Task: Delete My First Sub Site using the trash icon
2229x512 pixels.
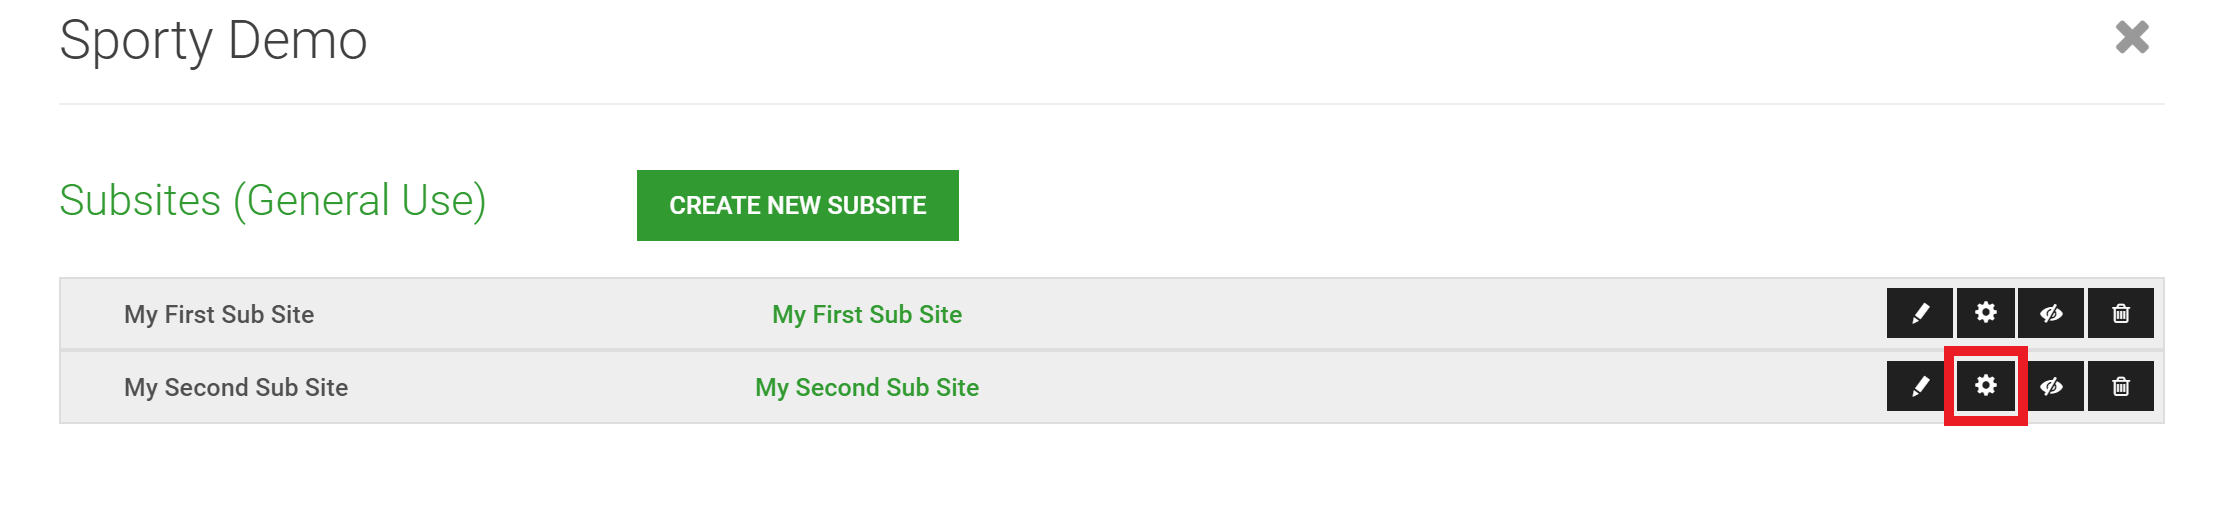Action: [x=2120, y=314]
